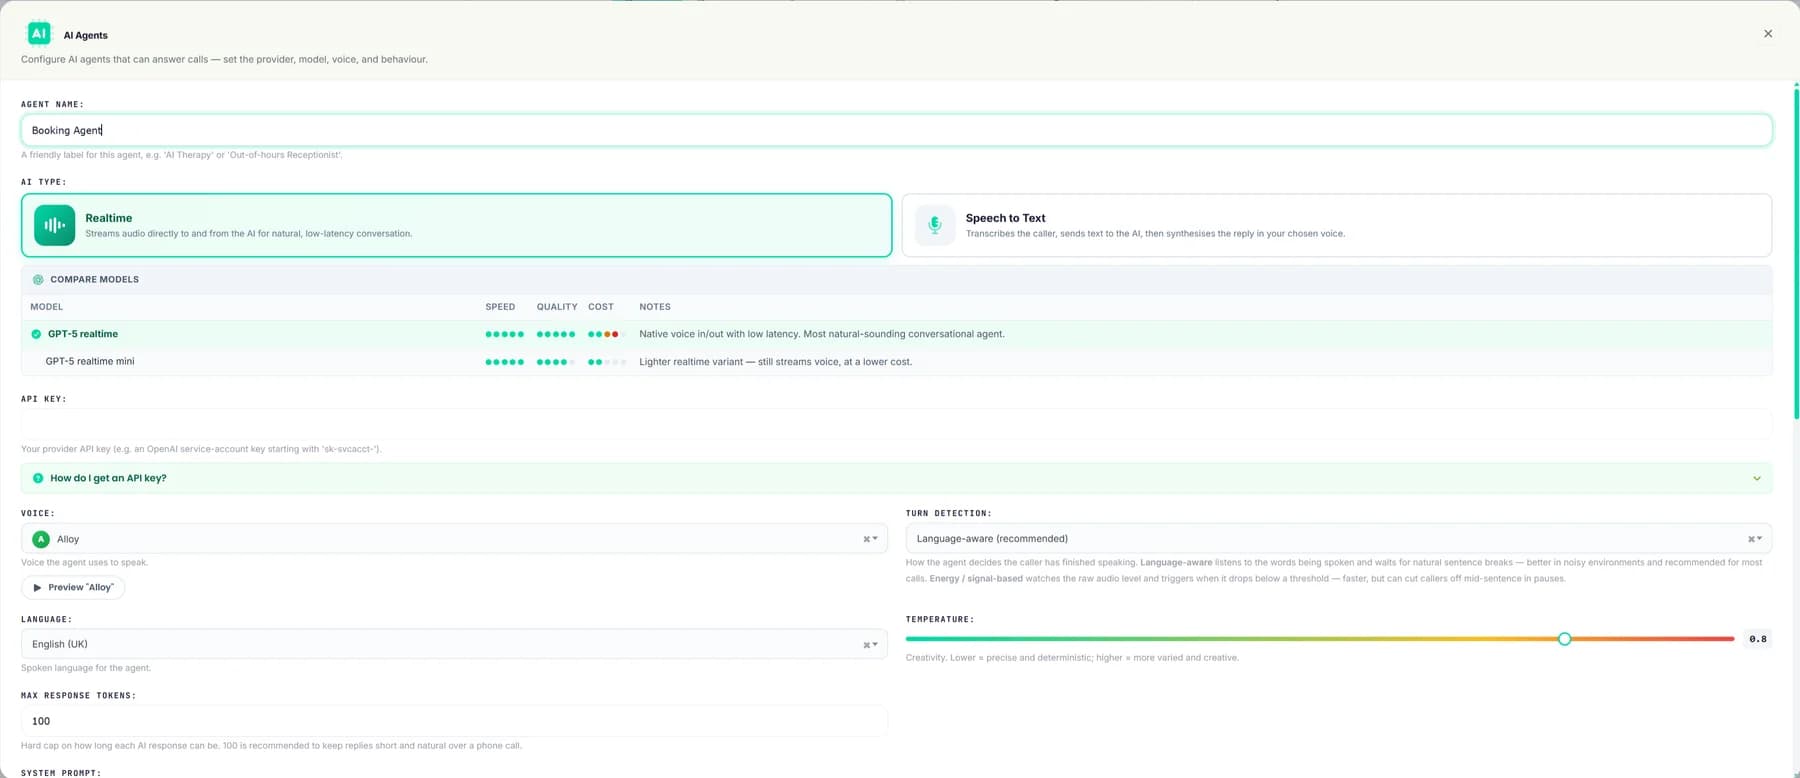Click the chevron on the API key help bar
This screenshot has width=1800, height=778.
click(1757, 478)
